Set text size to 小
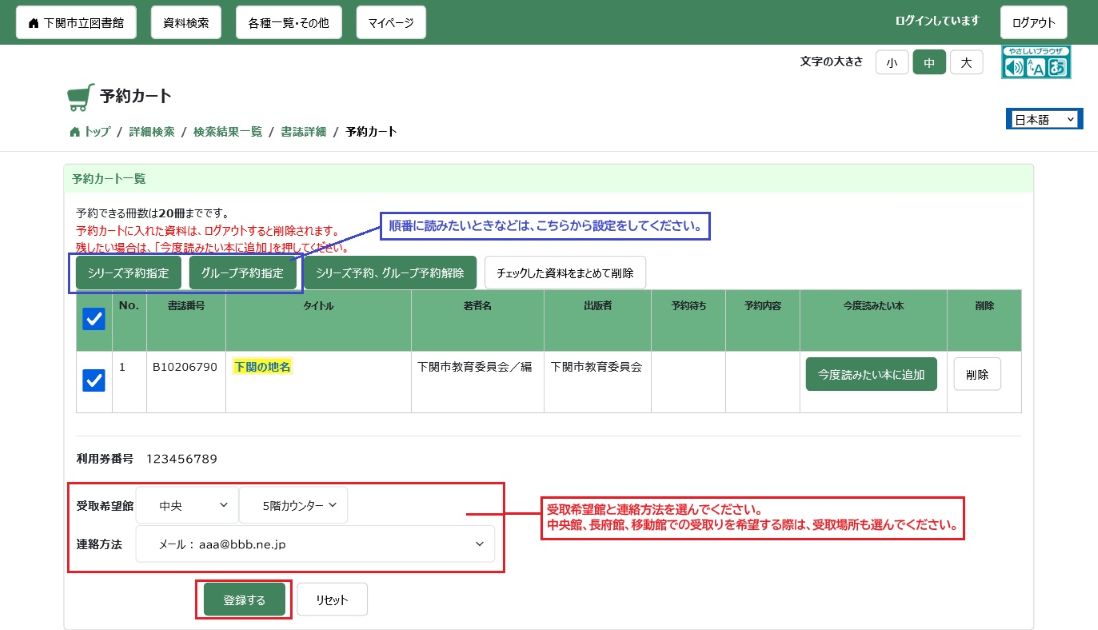The image size is (1098, 630). coord(891,62)
